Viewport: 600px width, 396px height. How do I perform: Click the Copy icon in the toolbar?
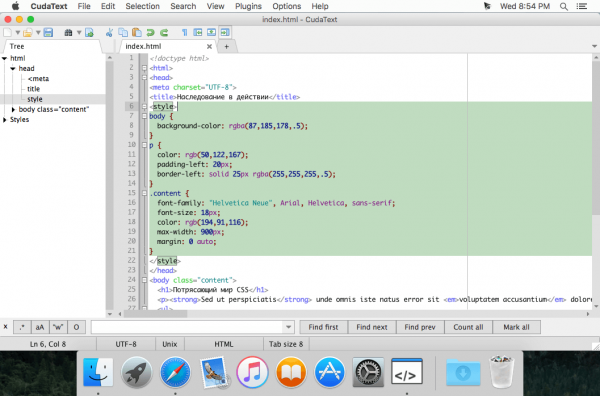(x=123, y=33)
